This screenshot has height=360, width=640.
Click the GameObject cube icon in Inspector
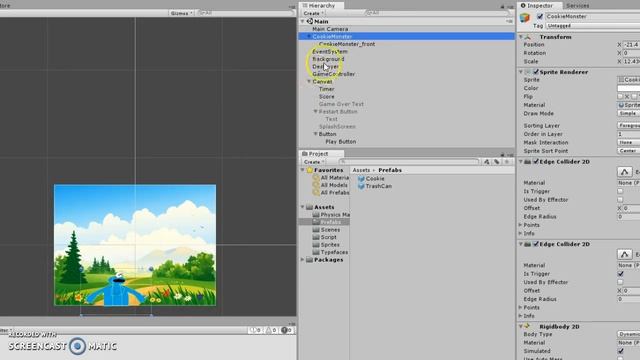524,18
